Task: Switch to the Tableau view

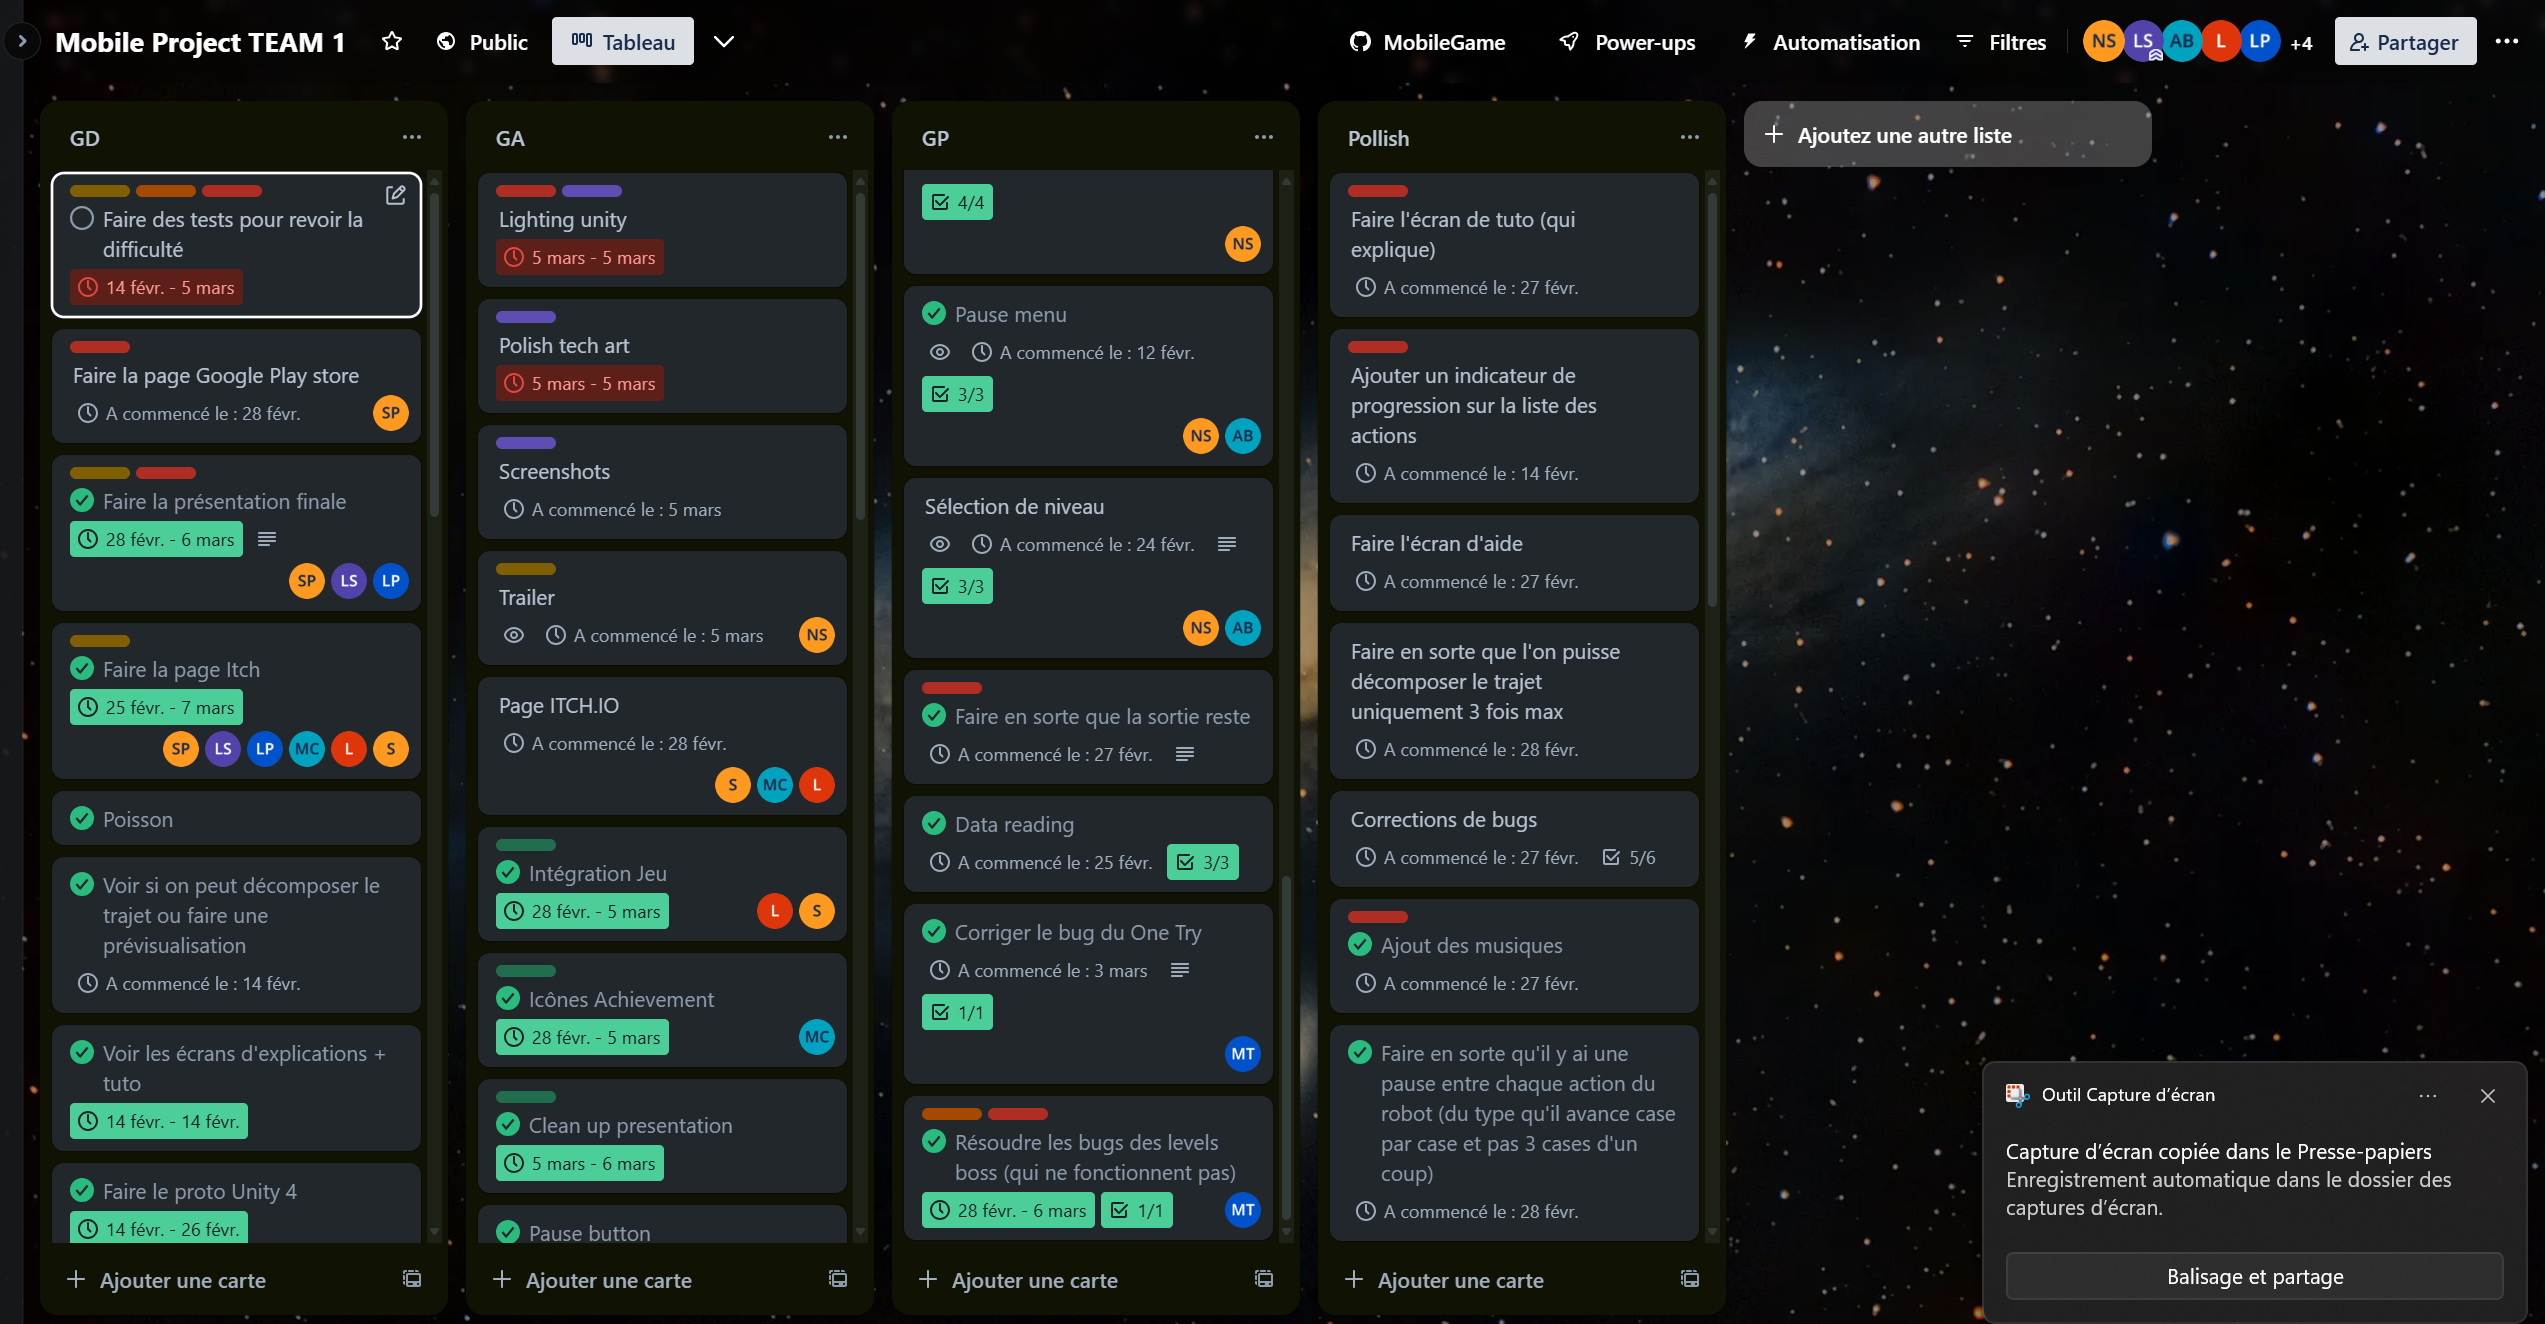Action: pyautogui.click(x=622, y=41)
